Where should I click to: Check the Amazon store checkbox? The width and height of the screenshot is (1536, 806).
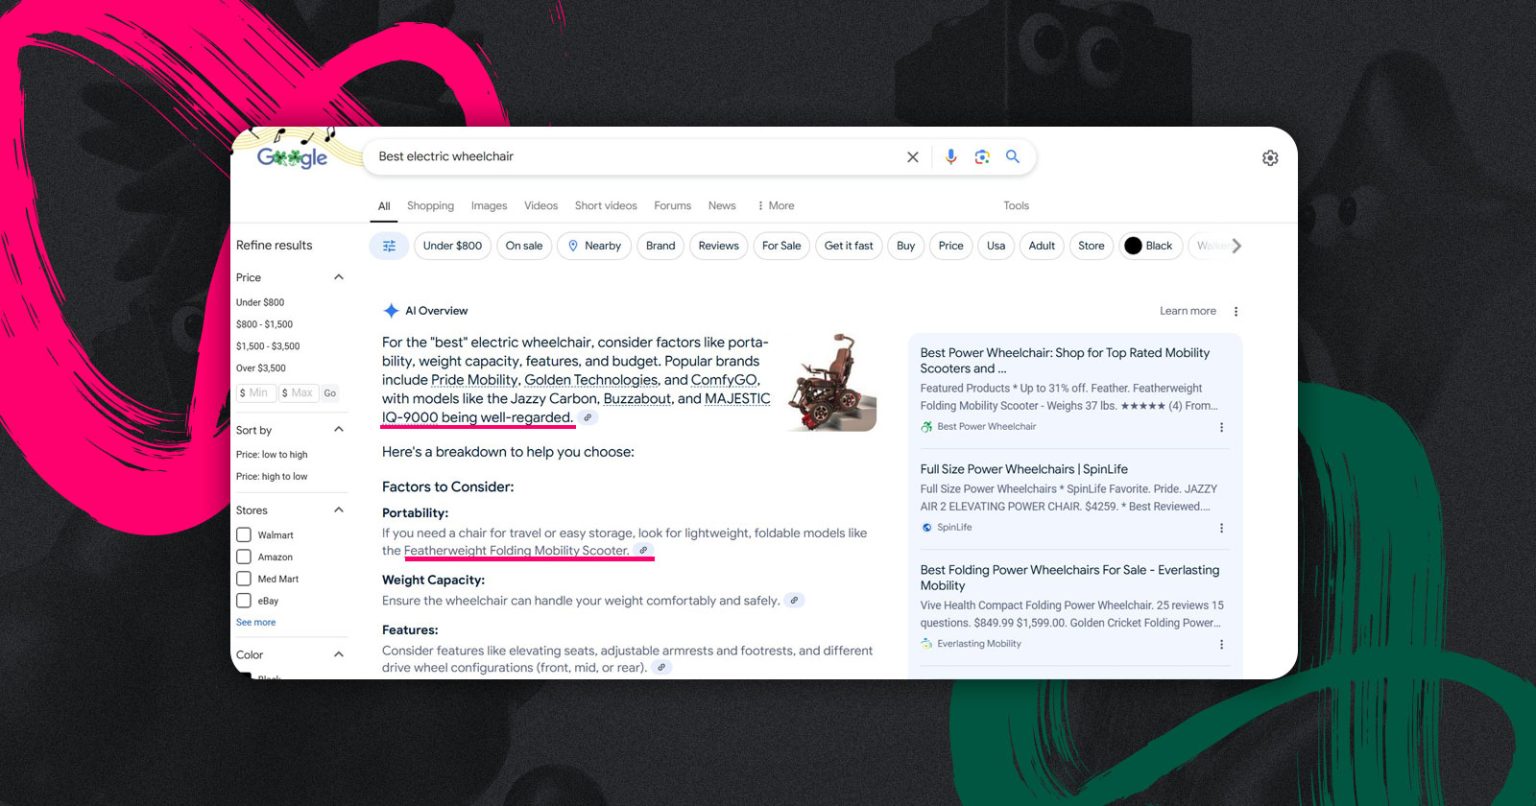click(244, 557)
